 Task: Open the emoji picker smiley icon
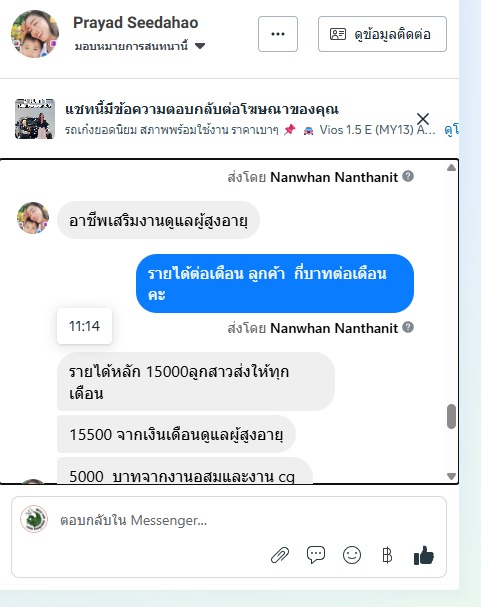click(352, 555)
